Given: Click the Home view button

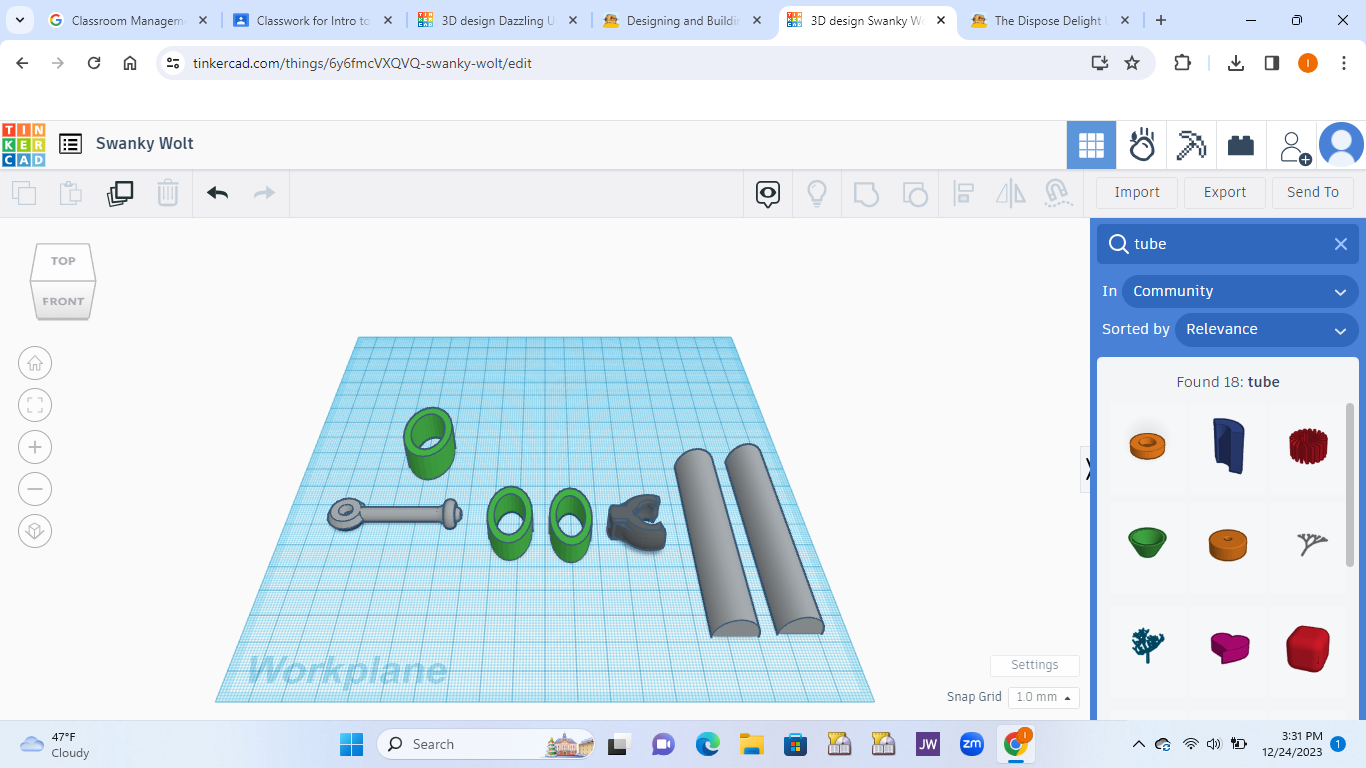Looking at the screenshot, I should point(35,363).
